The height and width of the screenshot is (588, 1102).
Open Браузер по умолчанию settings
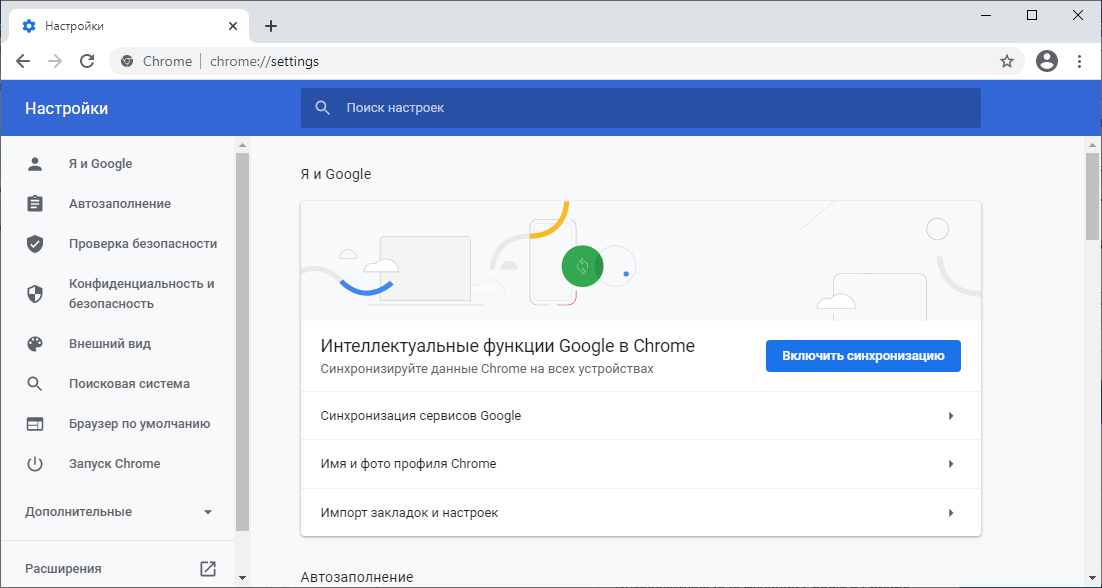pos(139,424)
